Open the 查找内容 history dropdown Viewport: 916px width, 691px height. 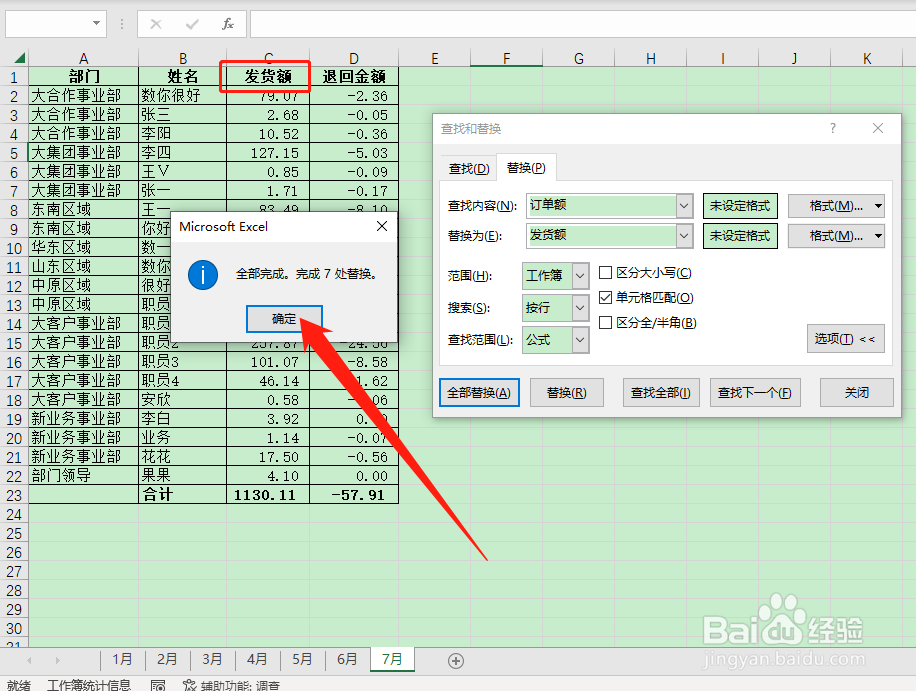[x=684, y=206]
